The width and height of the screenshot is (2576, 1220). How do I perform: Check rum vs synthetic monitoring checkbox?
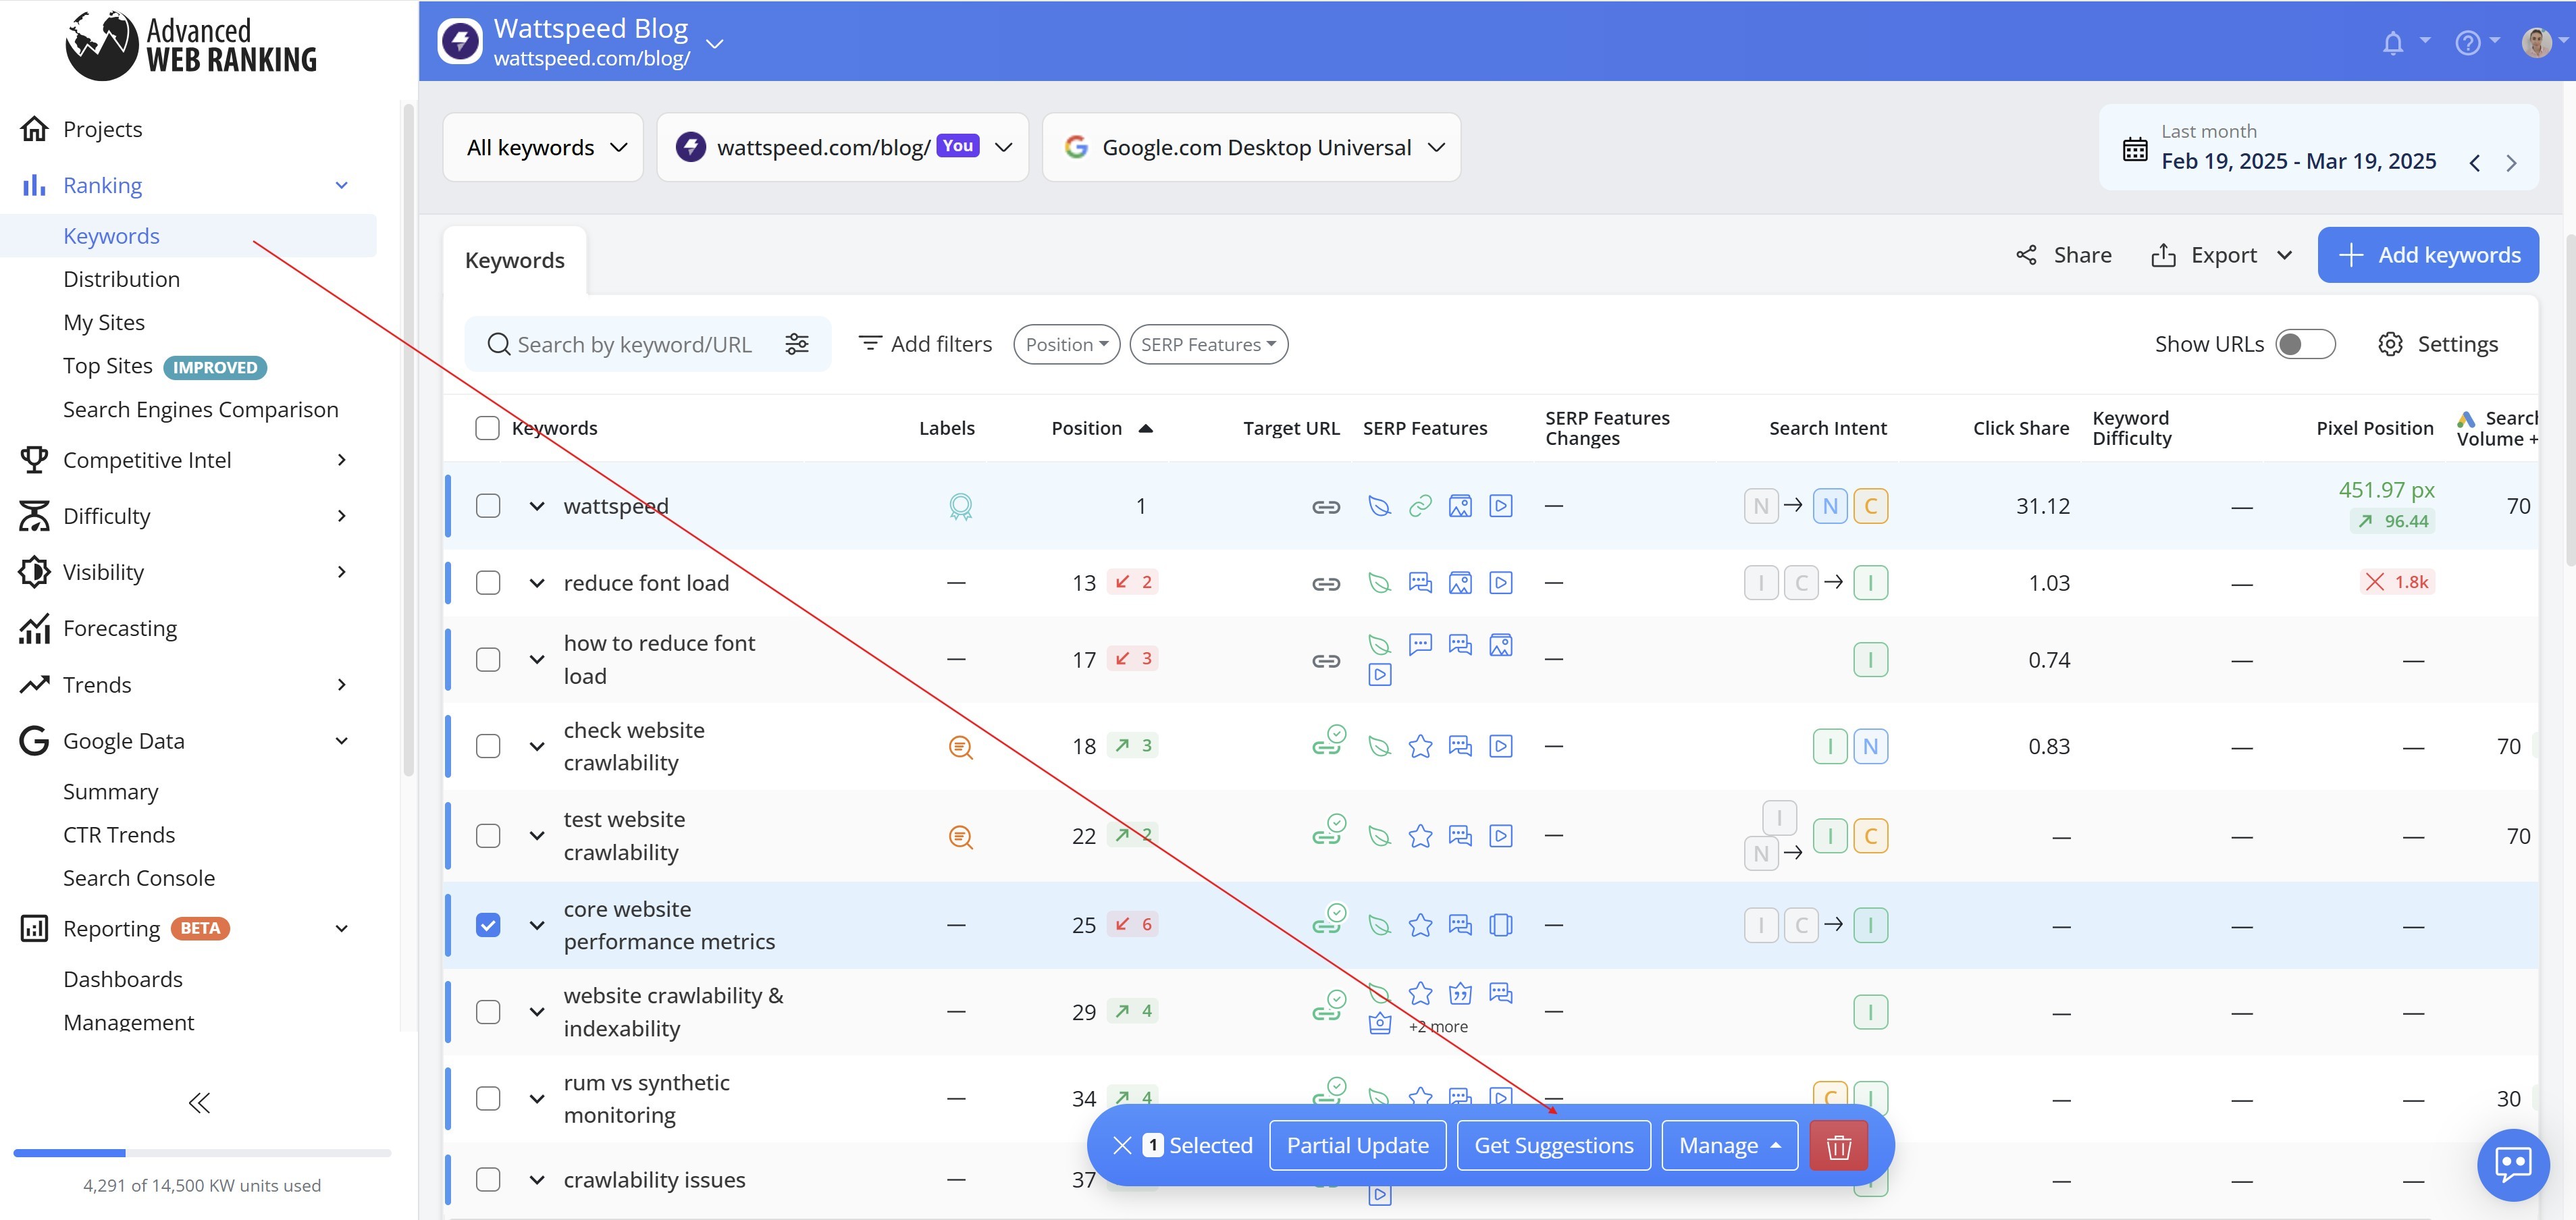point(488,1098)
